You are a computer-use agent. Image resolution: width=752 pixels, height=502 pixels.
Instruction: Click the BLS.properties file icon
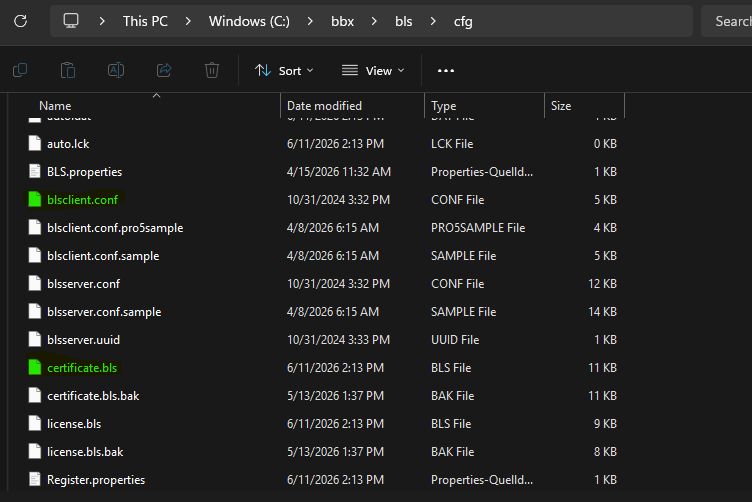[x=35, y=171]
